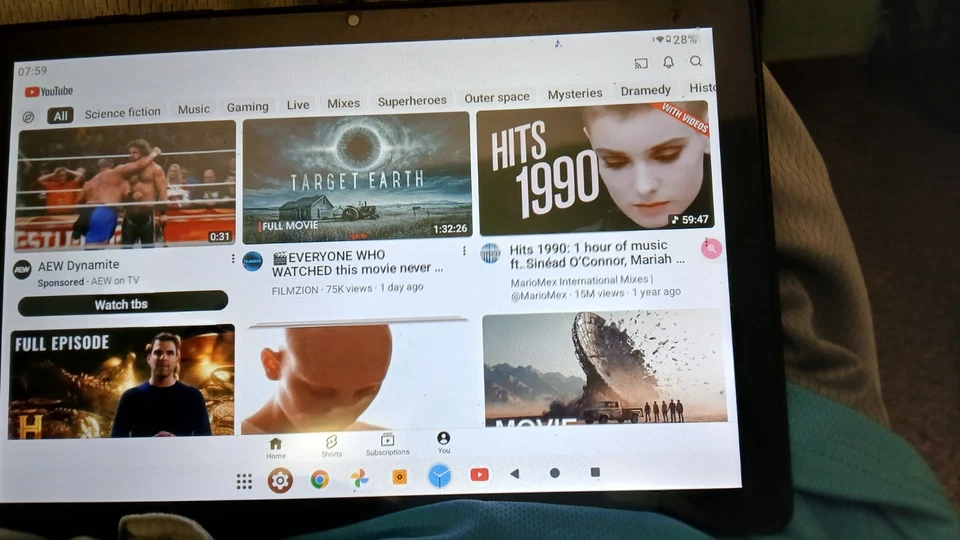The height and width of the screenshot is (540, 960).
Task: Tap the Android home circle button
Action: (555, 473)
